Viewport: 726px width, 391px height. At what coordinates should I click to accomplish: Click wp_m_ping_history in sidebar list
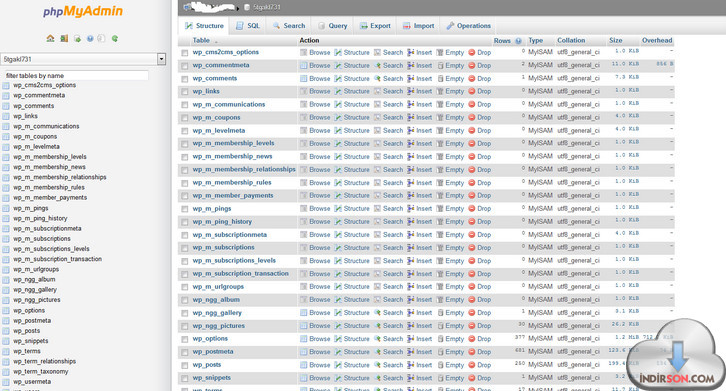tap(40, 218)
